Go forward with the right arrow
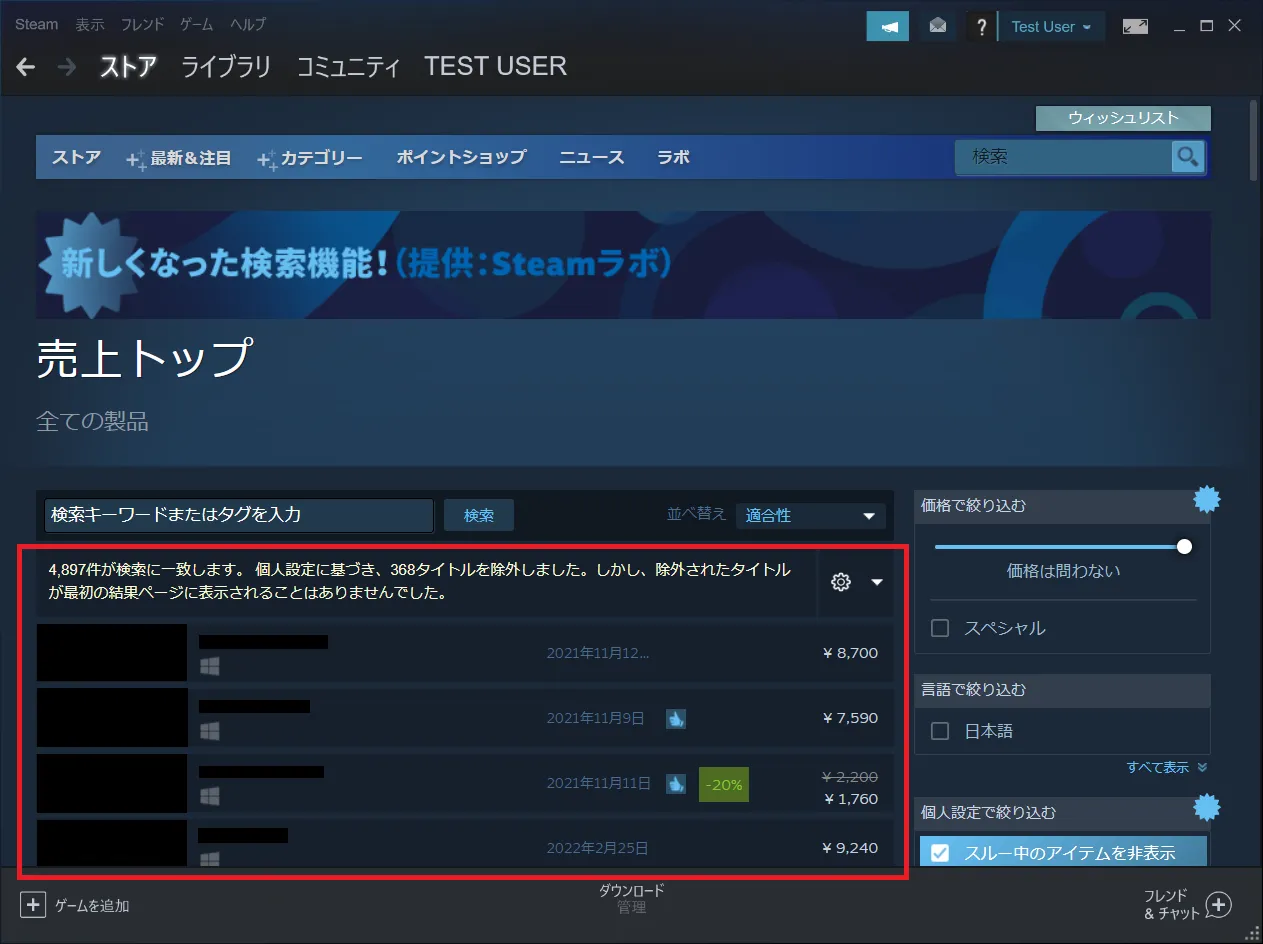The image size is (1263, 944). [x=67, y=67]
